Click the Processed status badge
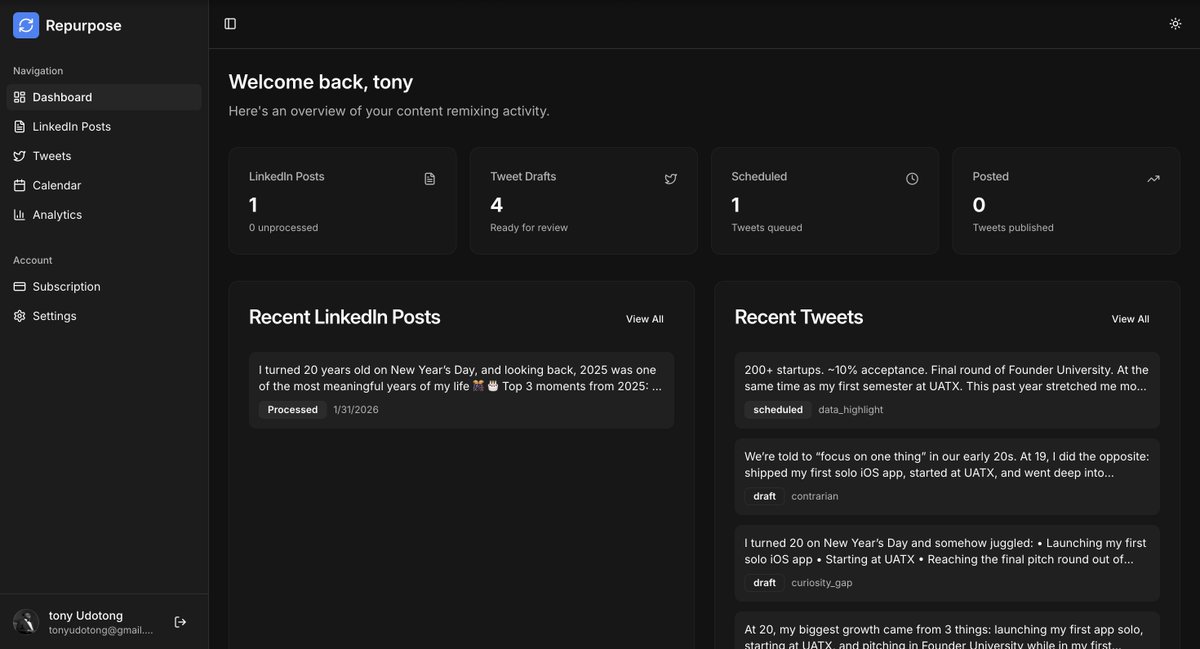 tap(293, 410)
